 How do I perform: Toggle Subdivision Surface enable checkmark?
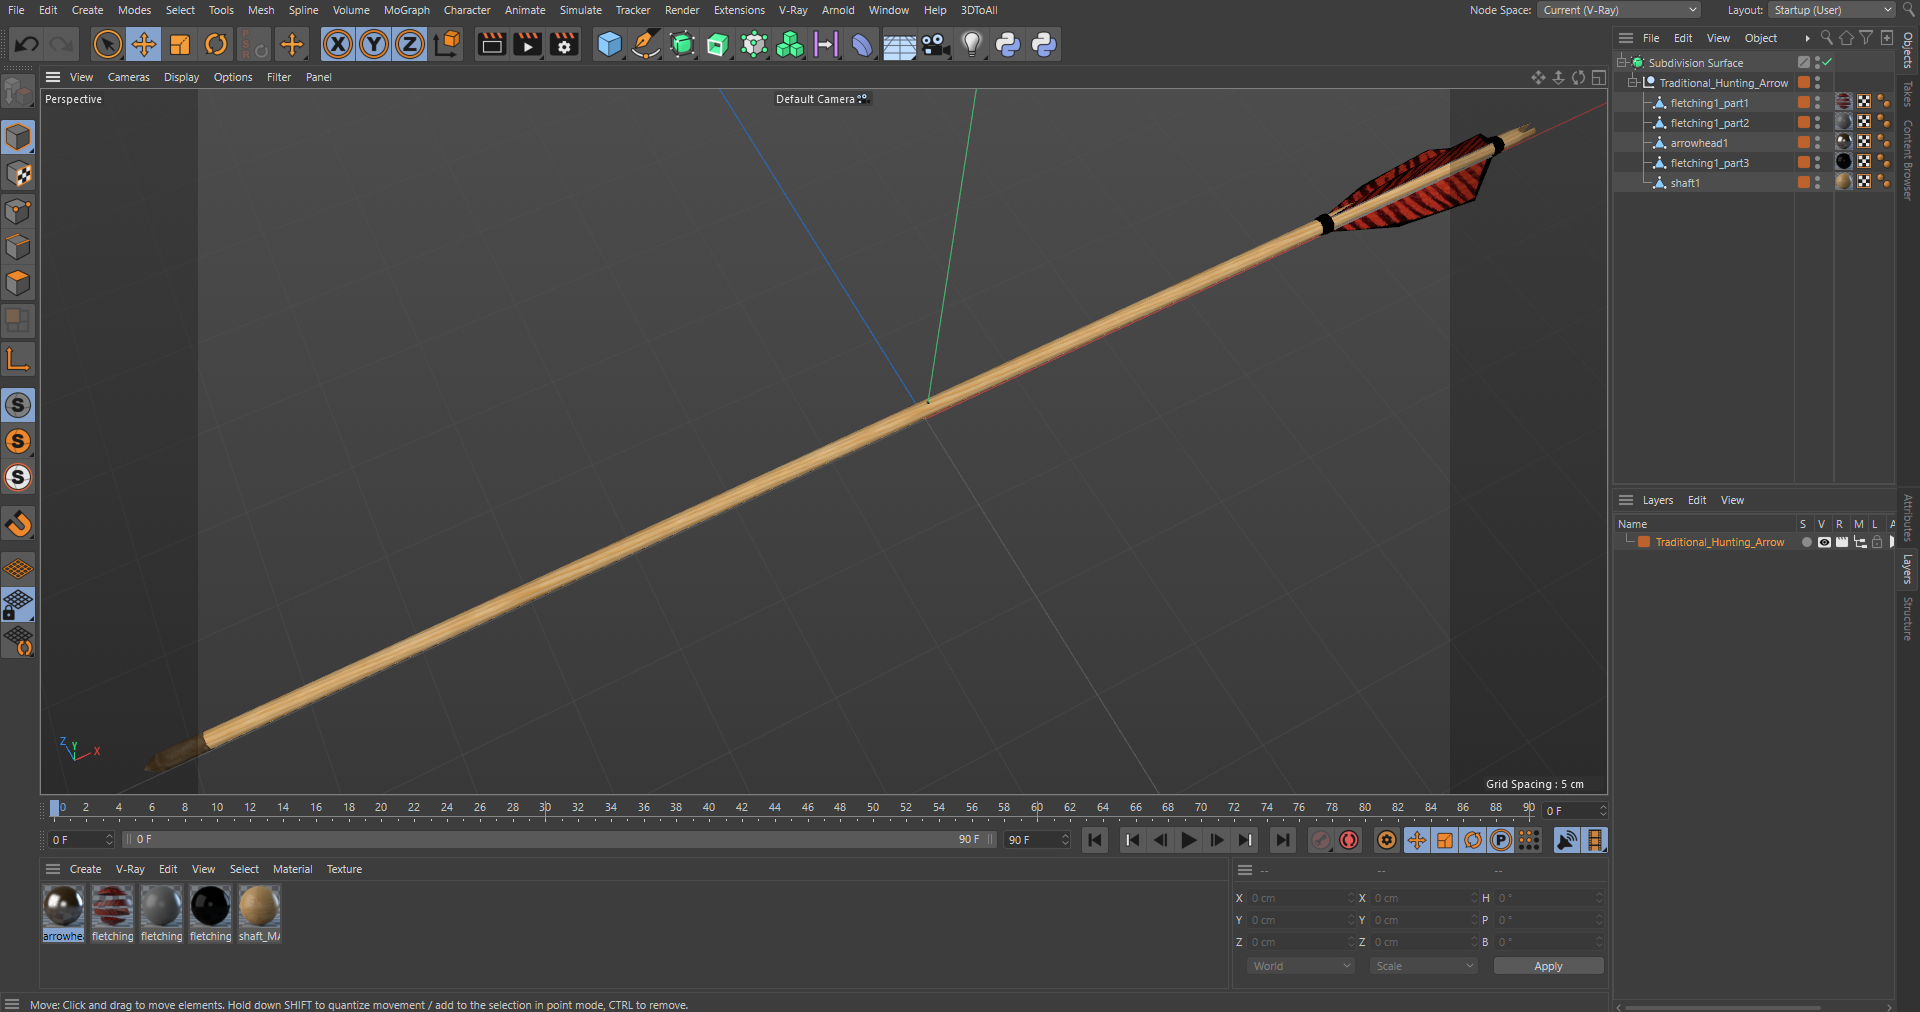1826,62
